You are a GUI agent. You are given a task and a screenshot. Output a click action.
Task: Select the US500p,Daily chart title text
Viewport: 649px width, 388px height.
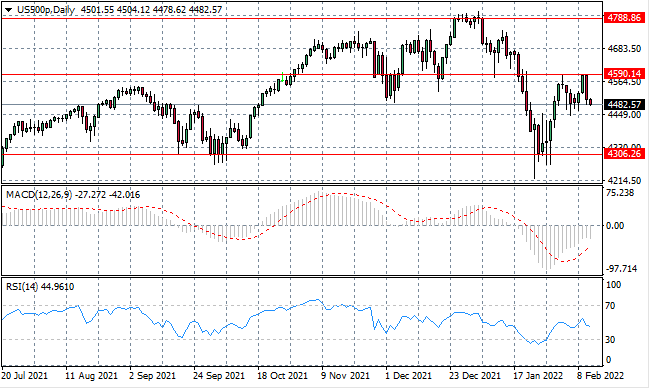(x=46, y=10)
